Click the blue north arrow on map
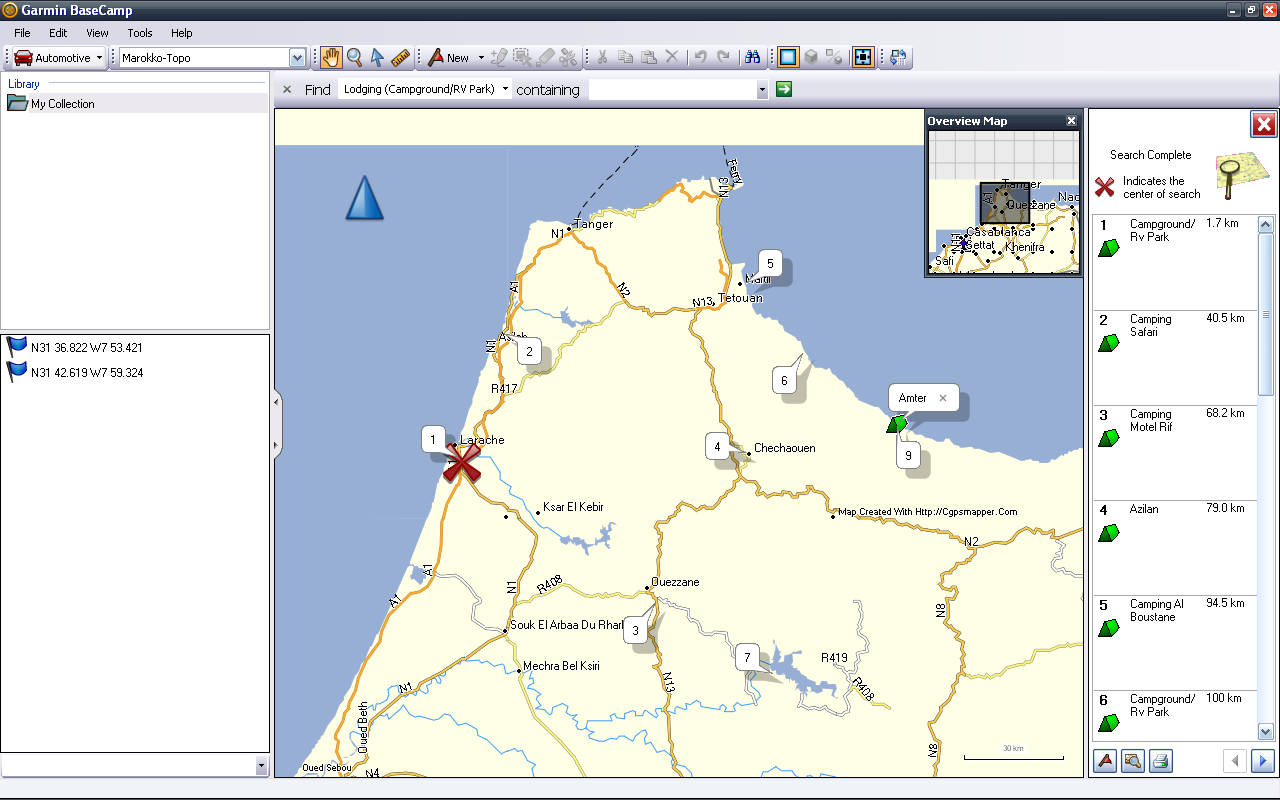Screen dimensions: 1280x800 365,198
